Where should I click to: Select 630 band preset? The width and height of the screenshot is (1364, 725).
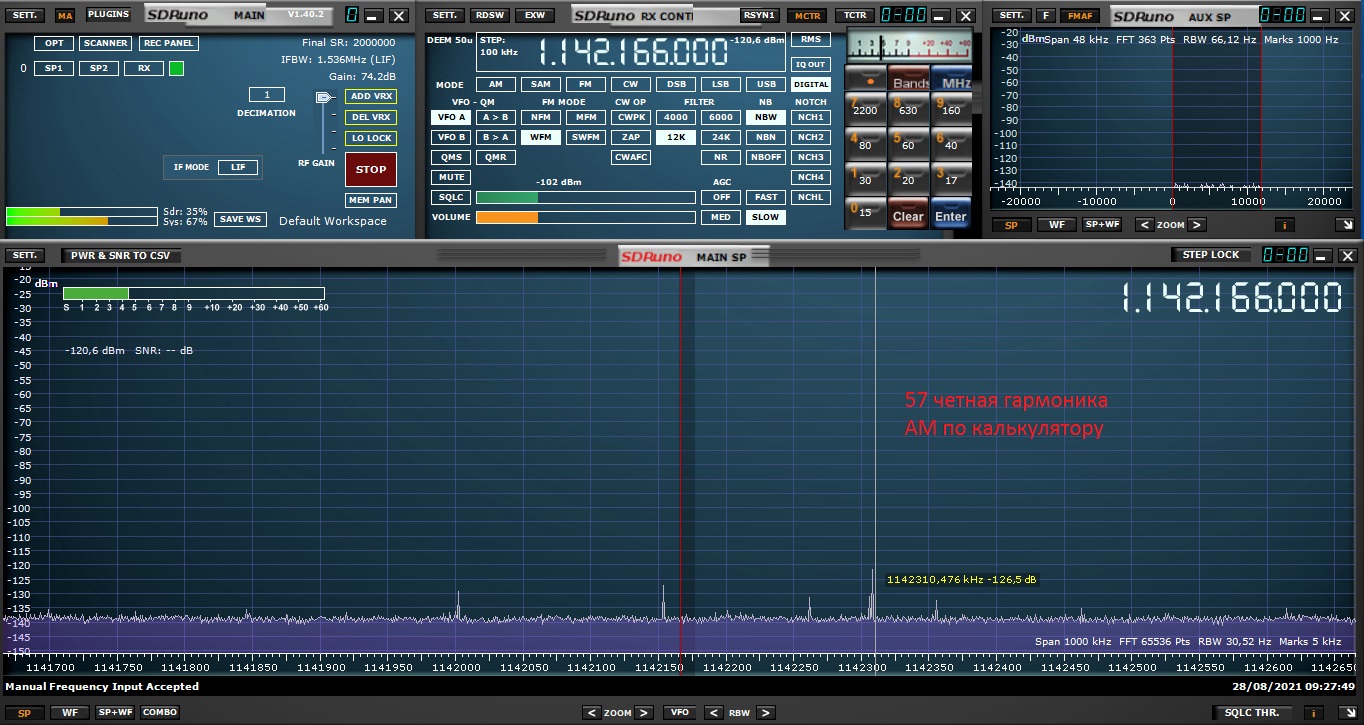[909, 110]
